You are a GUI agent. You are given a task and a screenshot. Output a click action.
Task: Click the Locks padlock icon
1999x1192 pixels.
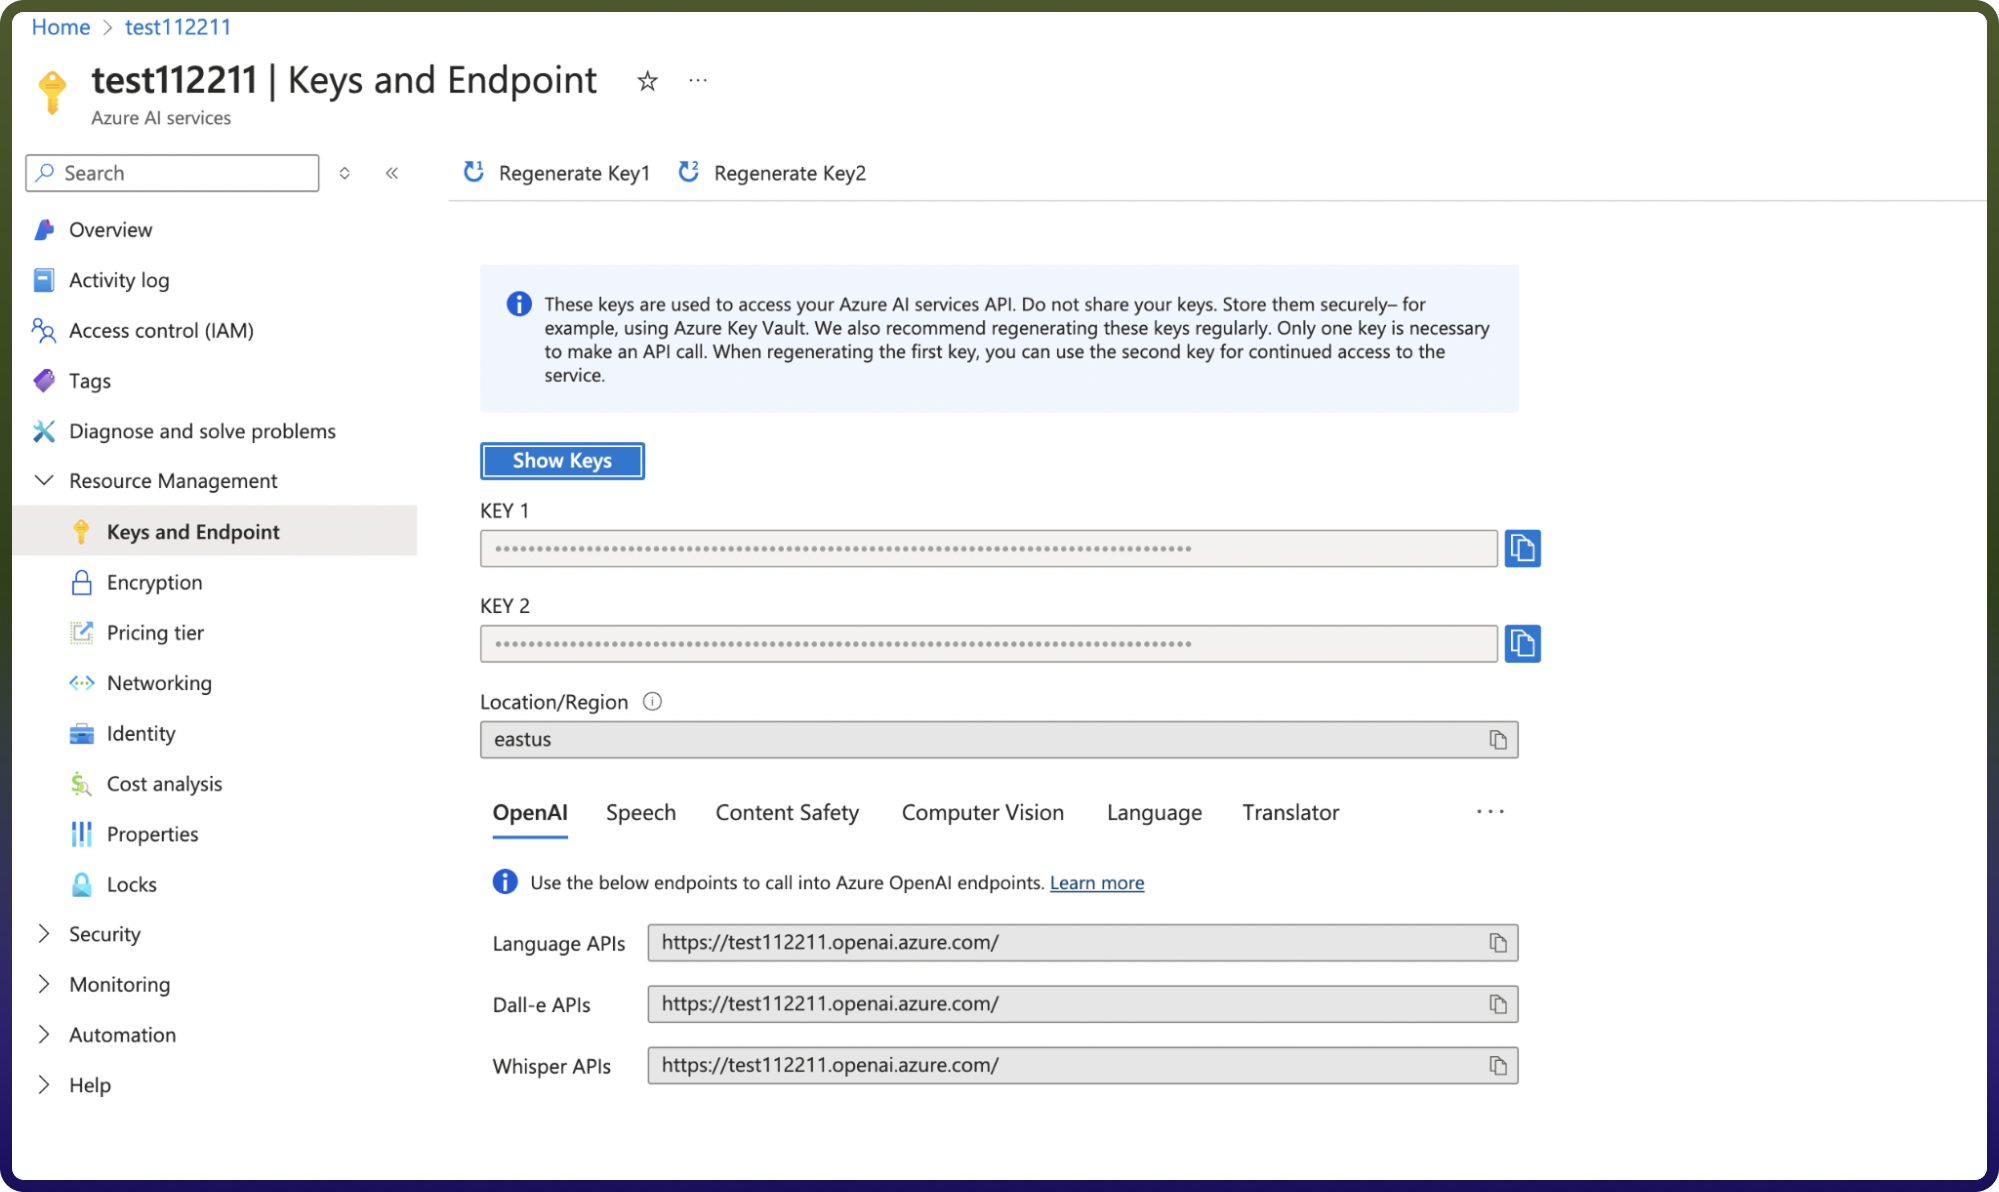pos(81,884)
